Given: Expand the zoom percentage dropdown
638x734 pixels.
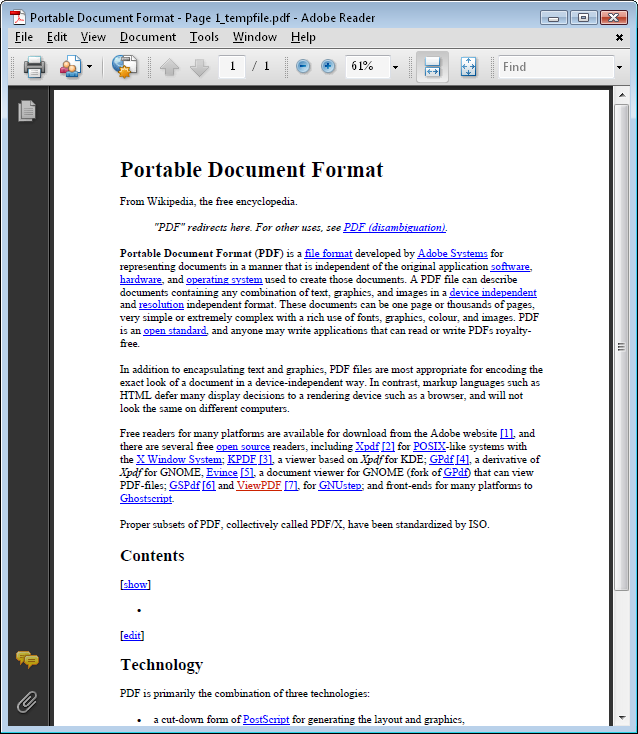Looking at the screenshot, I should tap(395, 67).
